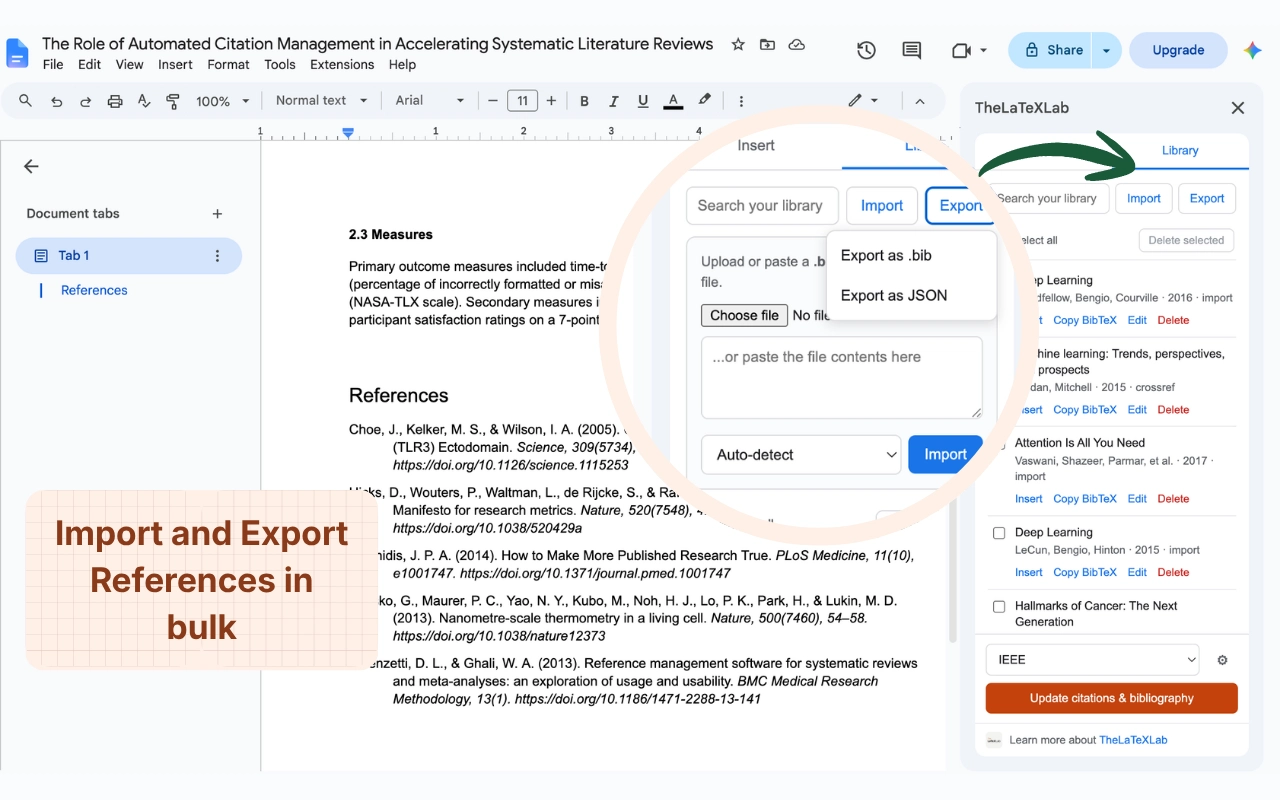Choose Export as .bib
The width and height of the screenshot is (1280, 800).
(886, 256)
